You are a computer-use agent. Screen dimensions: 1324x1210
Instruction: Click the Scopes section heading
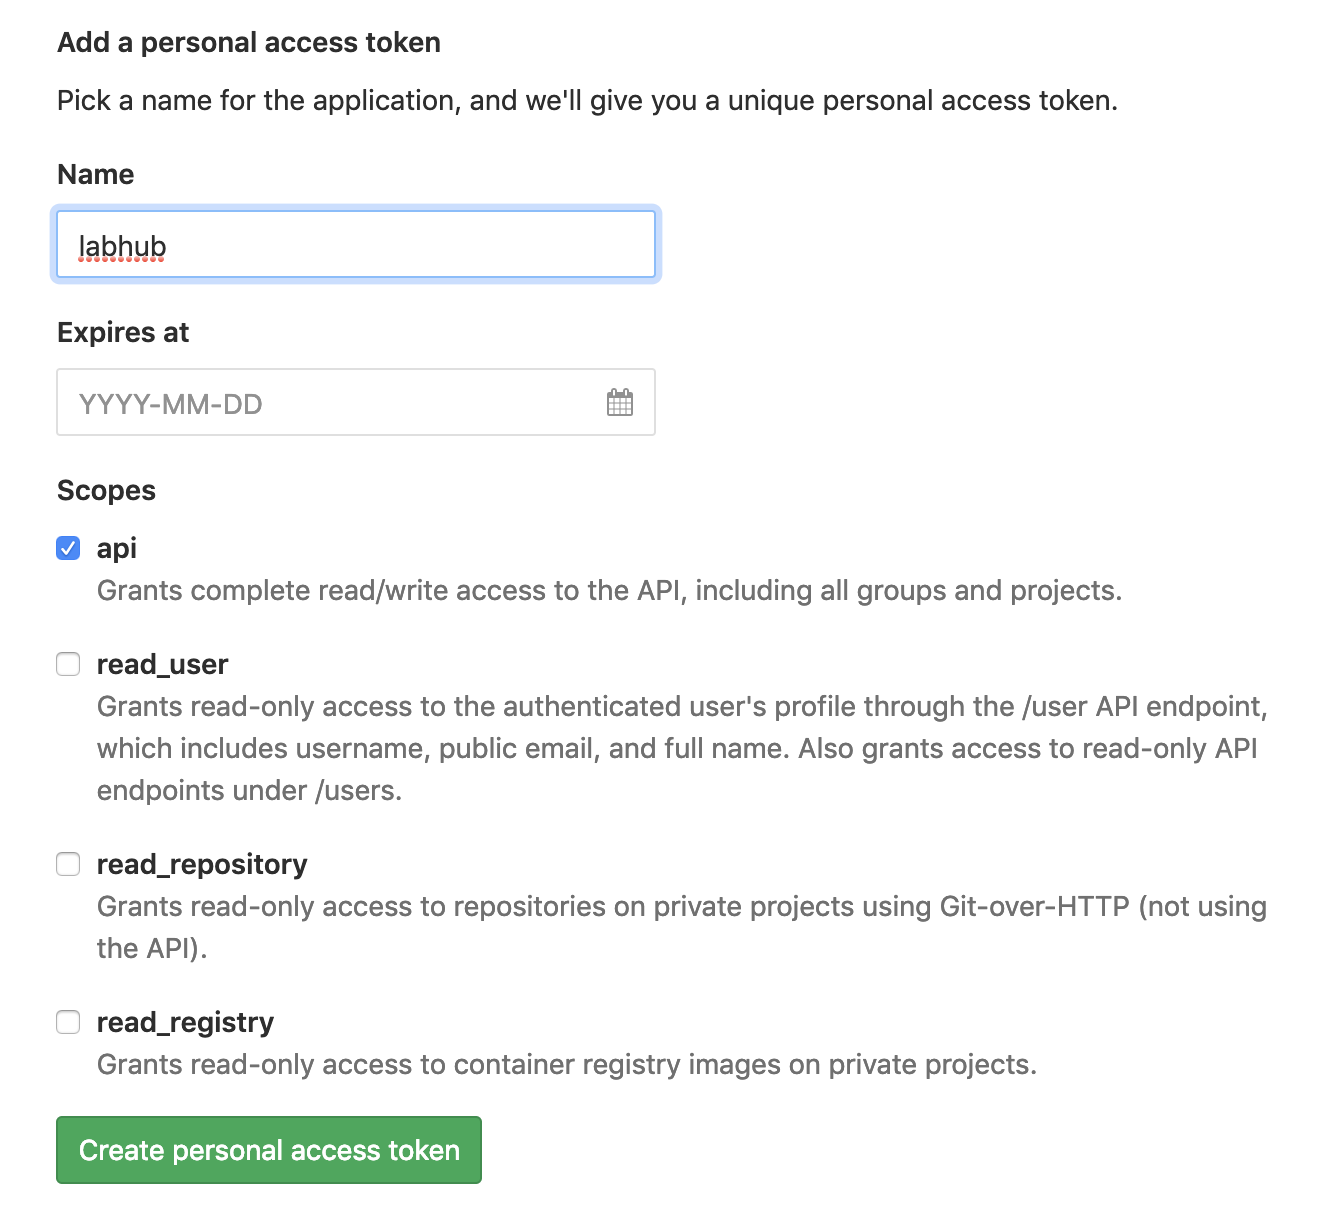[106, 490]
